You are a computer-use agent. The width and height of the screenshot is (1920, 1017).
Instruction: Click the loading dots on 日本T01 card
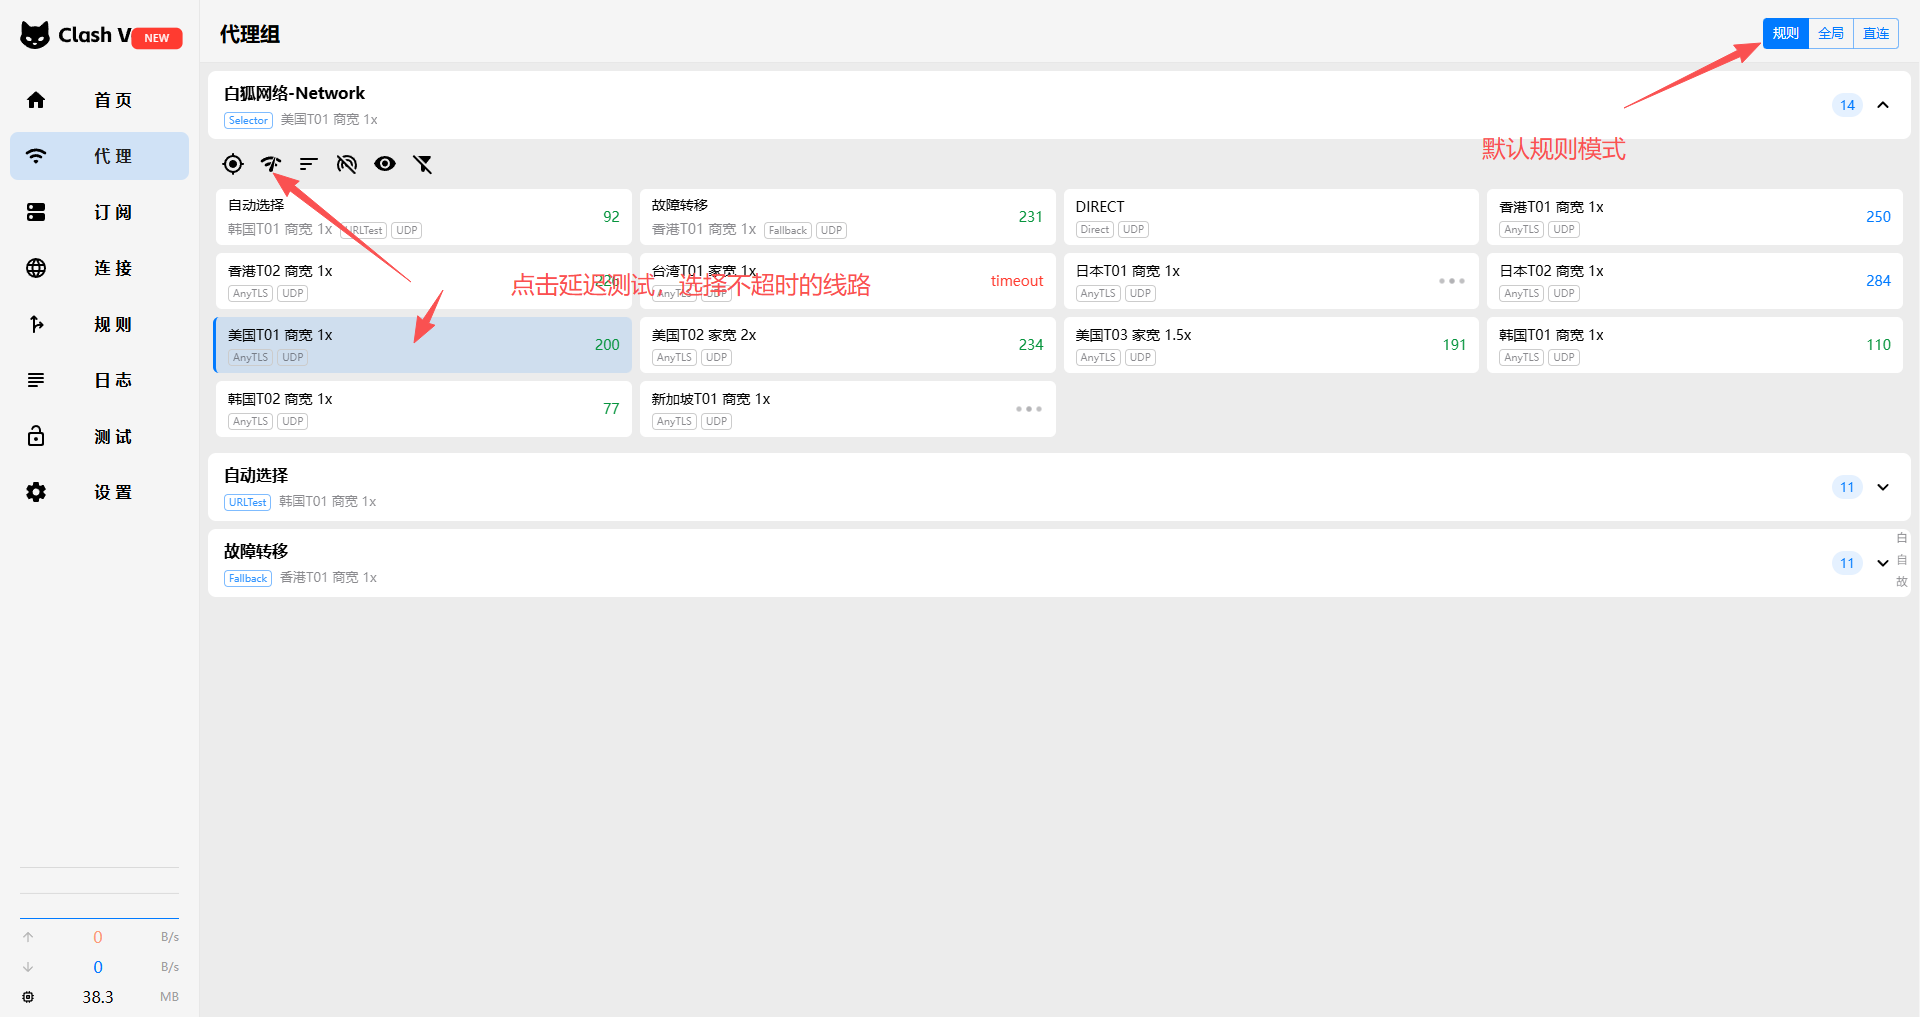coord(1452,281)
